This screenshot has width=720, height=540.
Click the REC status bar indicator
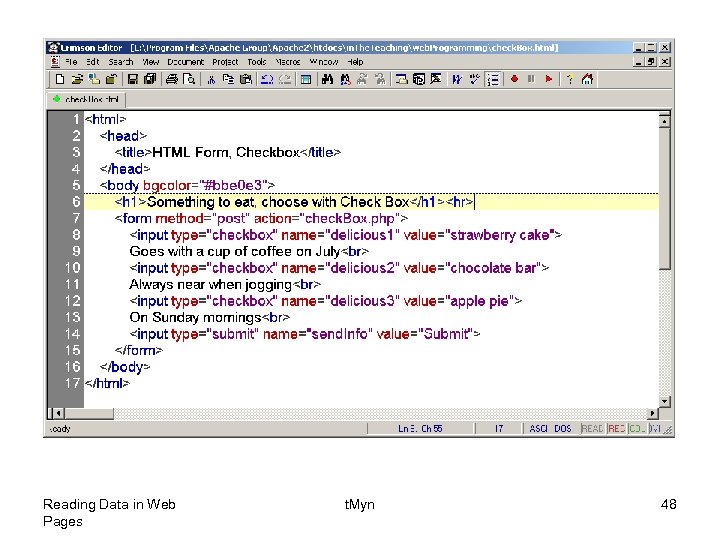[x=617, y=428]
